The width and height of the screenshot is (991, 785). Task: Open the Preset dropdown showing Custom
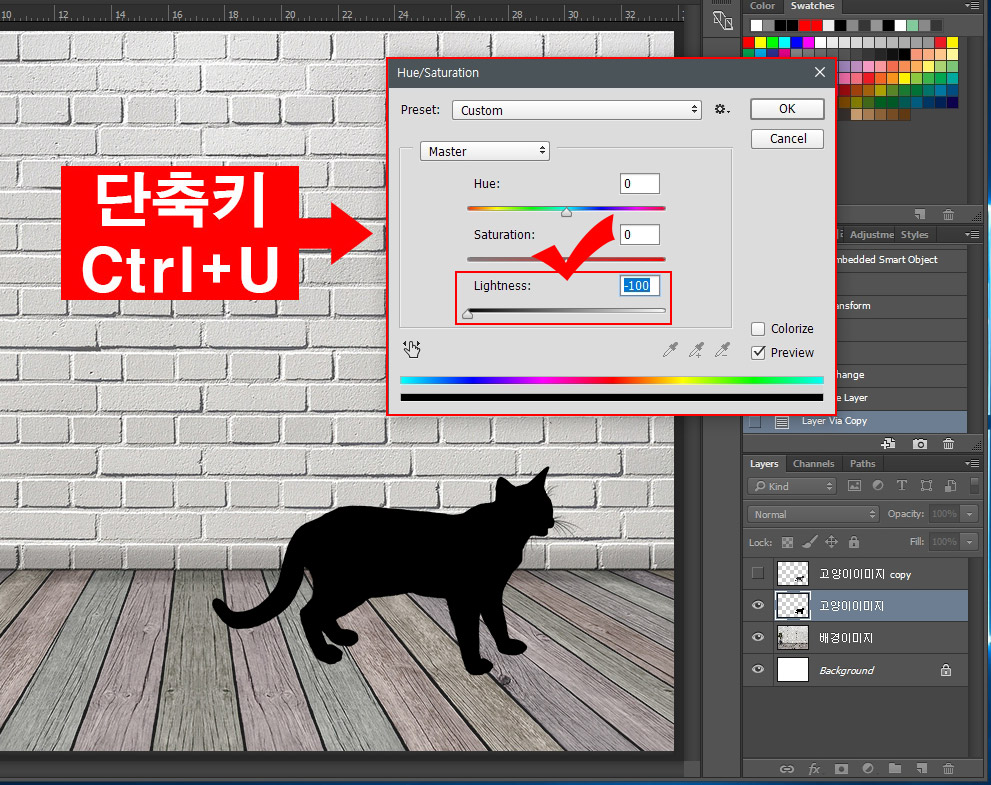coord(577,109)
